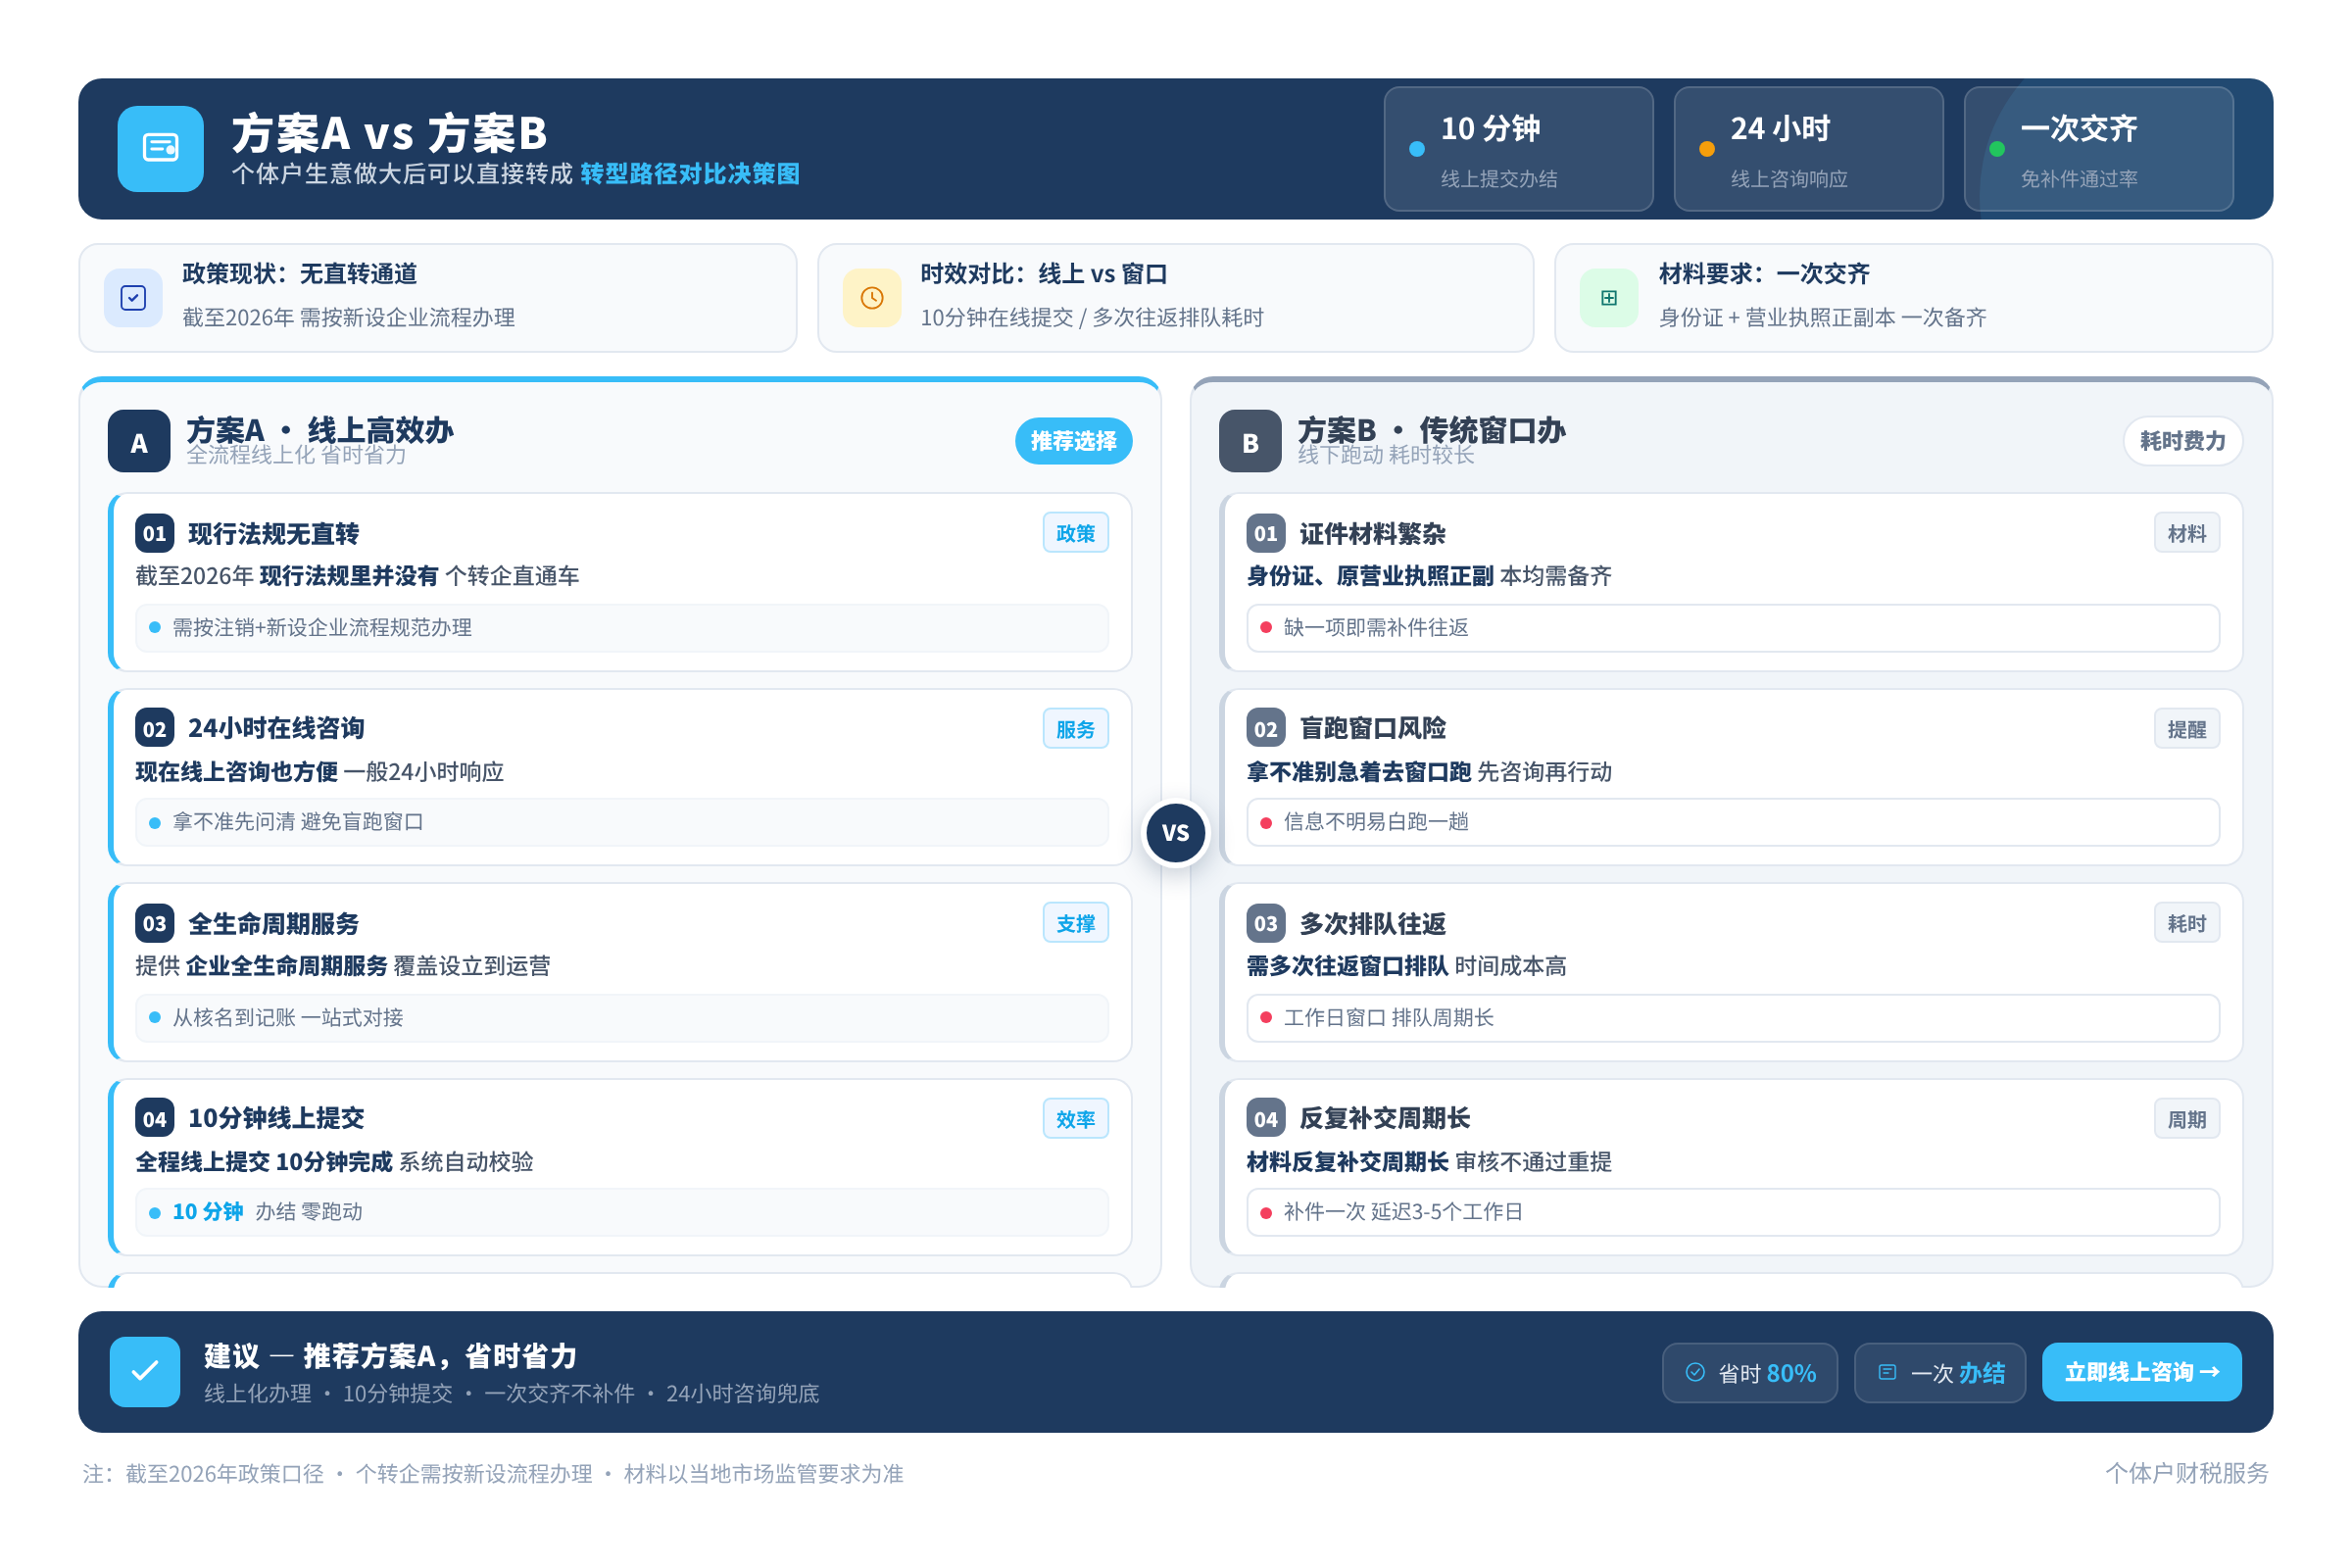Screen dimensions: 2352x1568
Task: Click the checkmark icon next to 建议
Action: (x=145, y=1371)
